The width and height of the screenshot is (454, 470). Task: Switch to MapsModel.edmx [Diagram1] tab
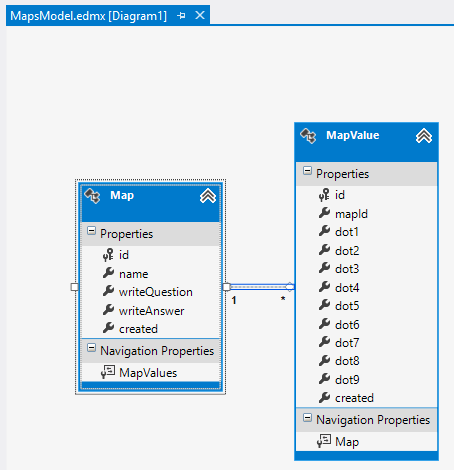click(x=89, y=16)
